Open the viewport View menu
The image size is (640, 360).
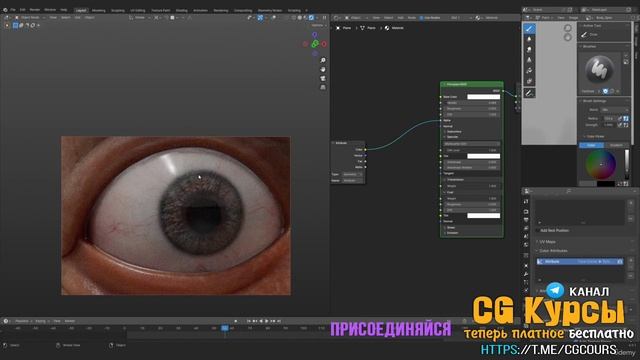pos(53,18)
